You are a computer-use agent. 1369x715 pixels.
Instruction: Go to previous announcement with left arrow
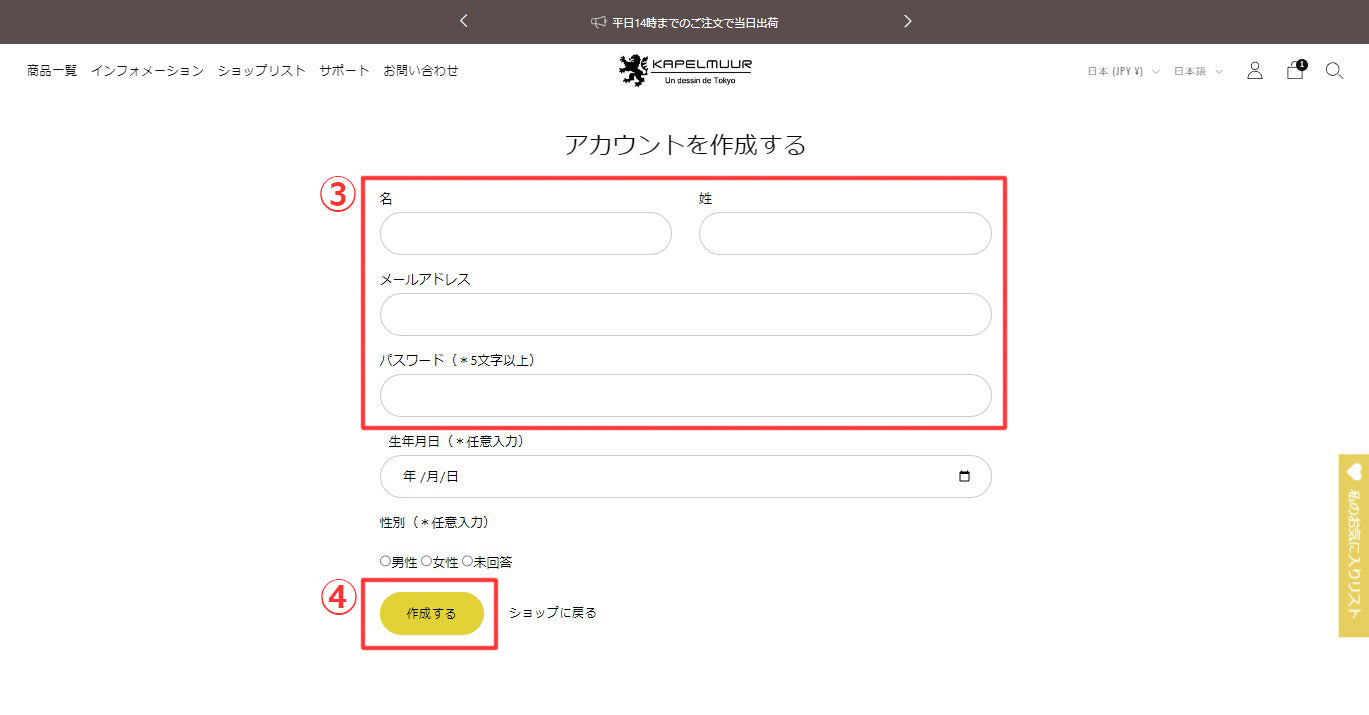(464, 21)
